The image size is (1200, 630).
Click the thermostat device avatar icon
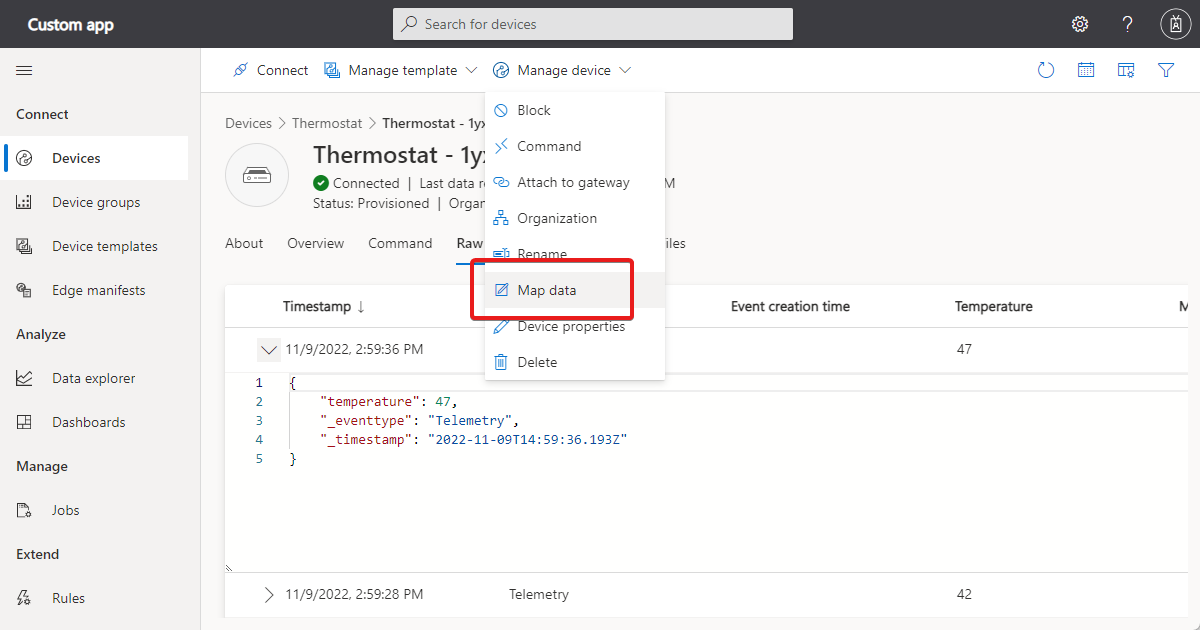[x=257, y=176]
